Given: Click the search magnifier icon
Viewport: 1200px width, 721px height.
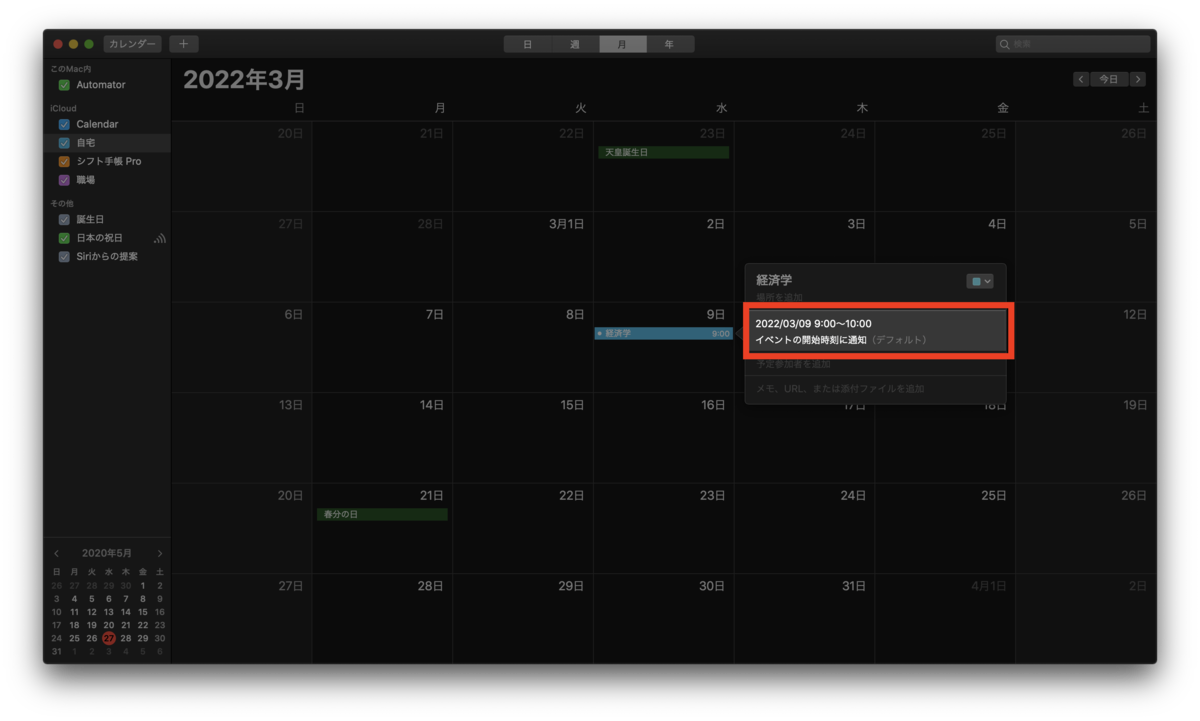Looking at the screenshot, I should (1004, 44).
